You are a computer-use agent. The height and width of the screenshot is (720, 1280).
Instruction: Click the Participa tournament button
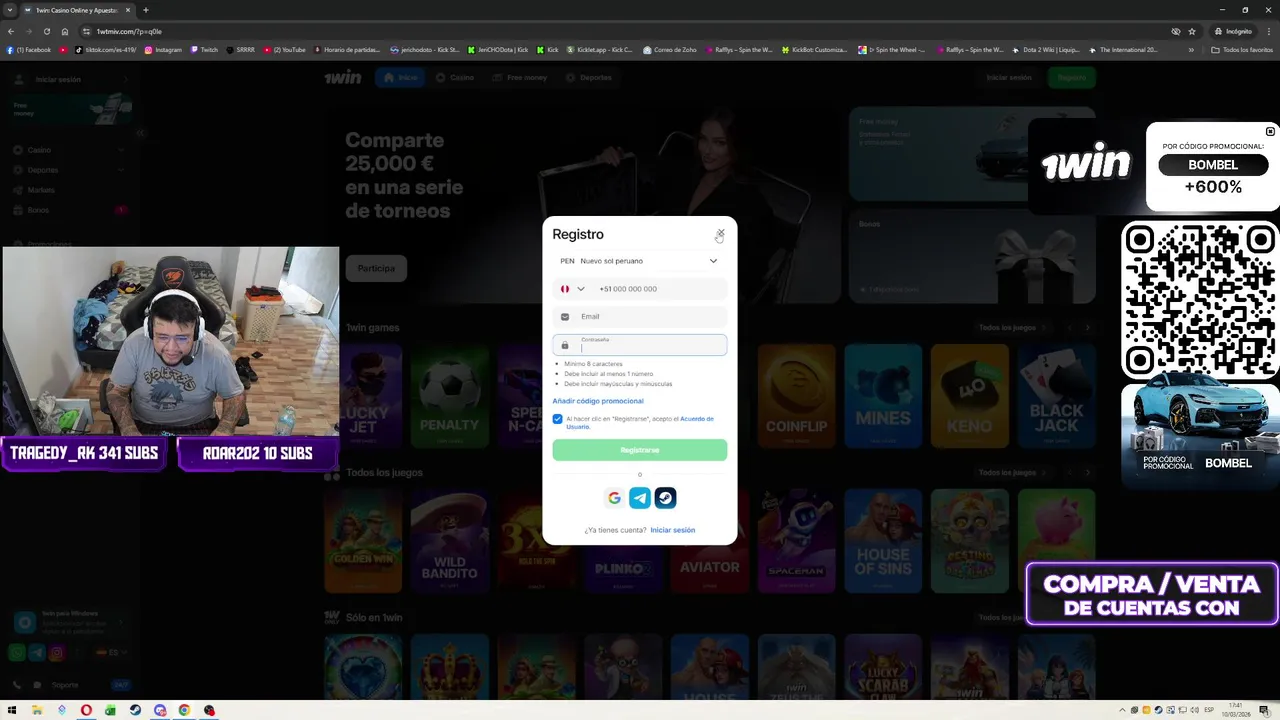click(376, 268)
